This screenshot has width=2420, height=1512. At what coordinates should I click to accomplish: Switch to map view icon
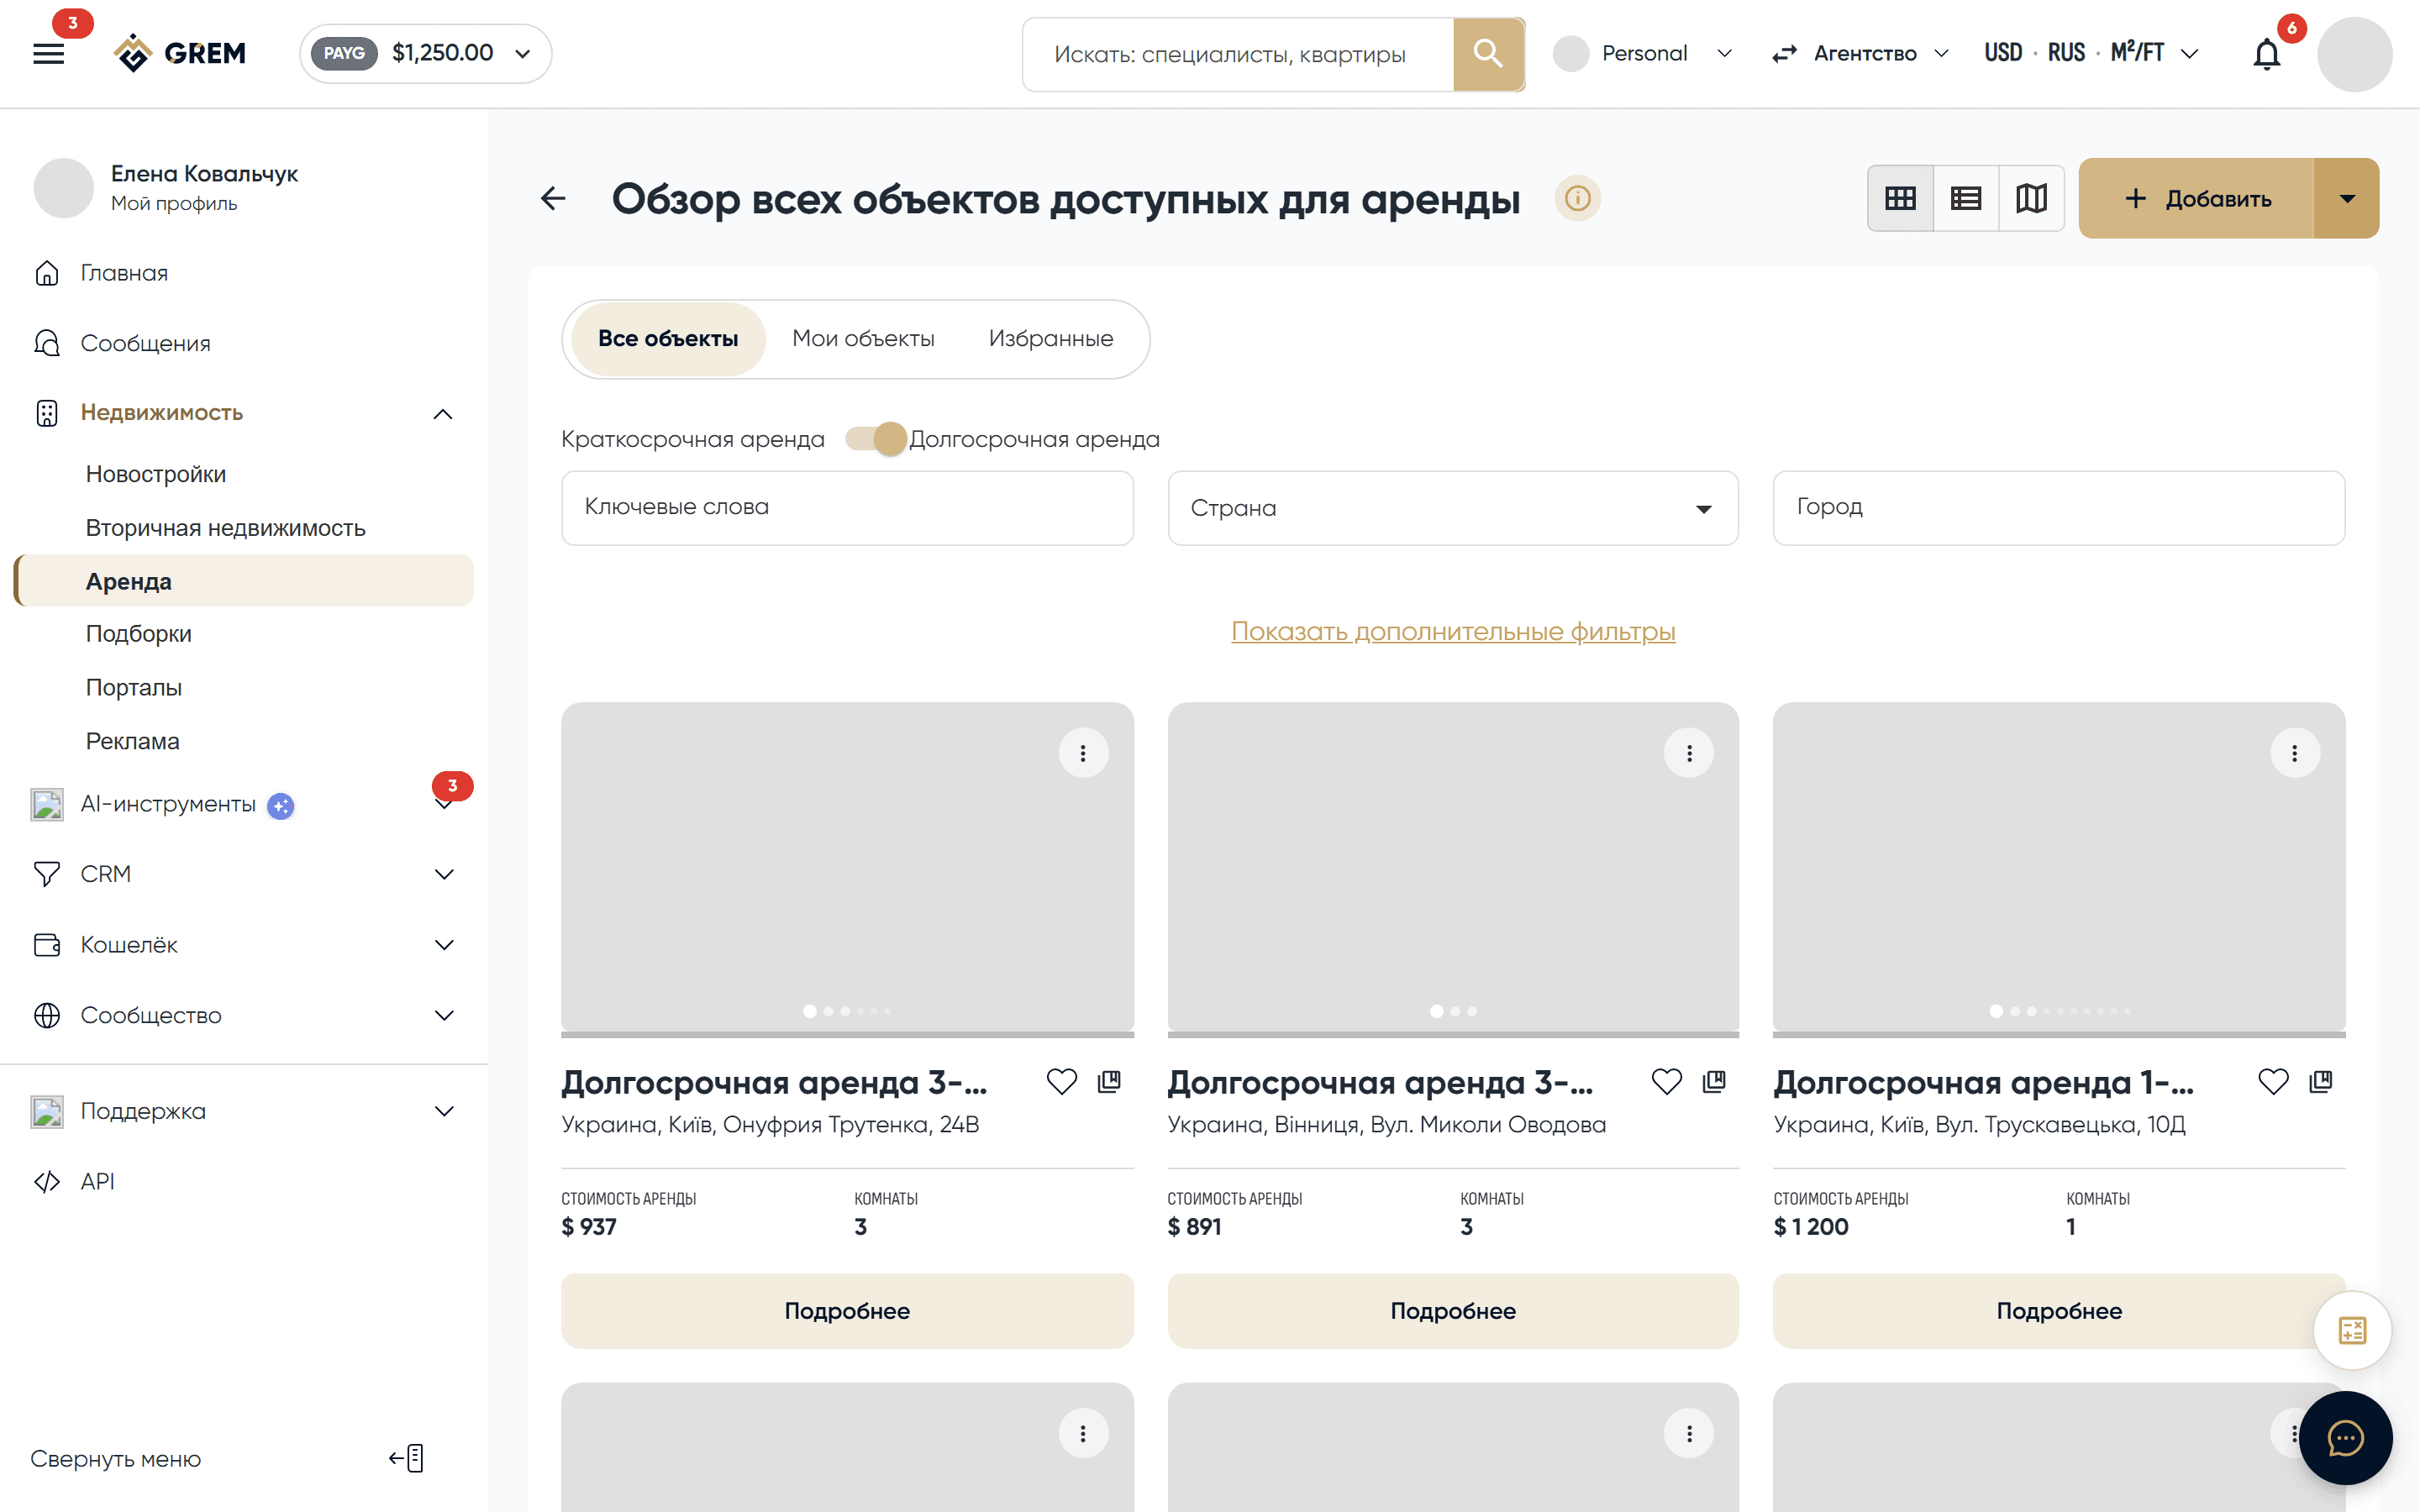click(2031, 198)
